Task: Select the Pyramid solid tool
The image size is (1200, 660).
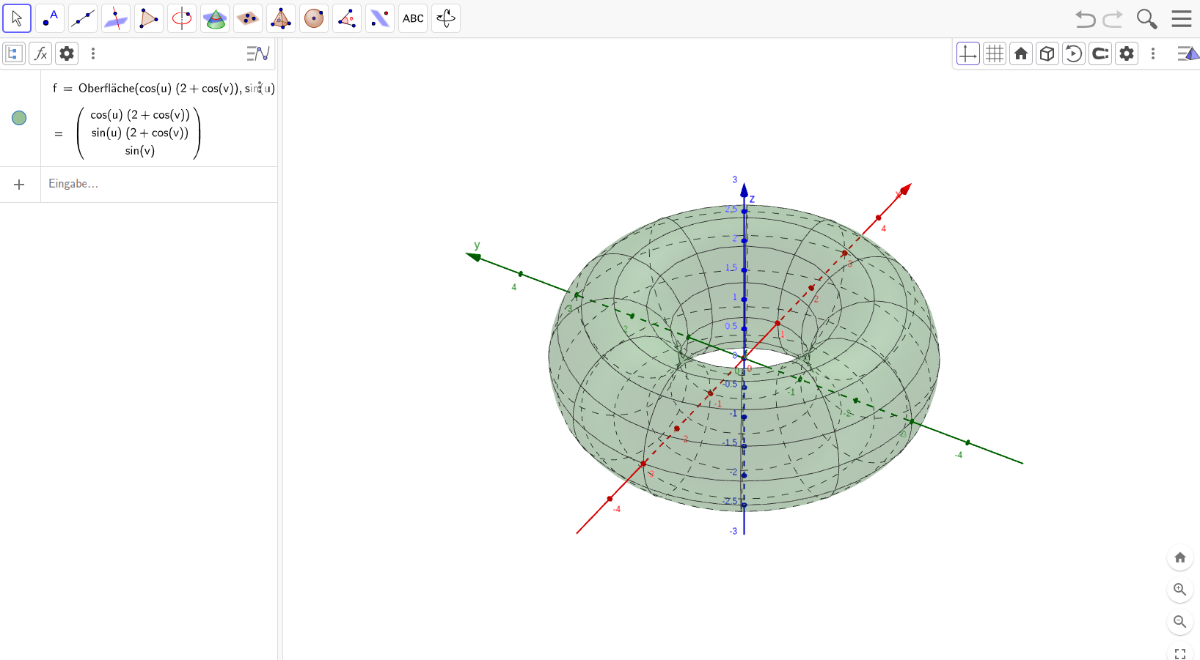Action: click(x=281, y=18)
